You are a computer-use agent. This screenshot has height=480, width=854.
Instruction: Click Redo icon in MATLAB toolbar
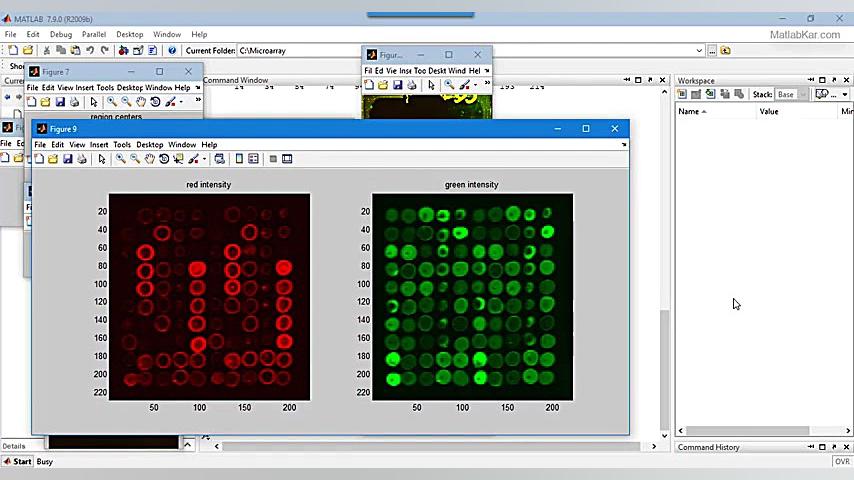click(105, 50)
